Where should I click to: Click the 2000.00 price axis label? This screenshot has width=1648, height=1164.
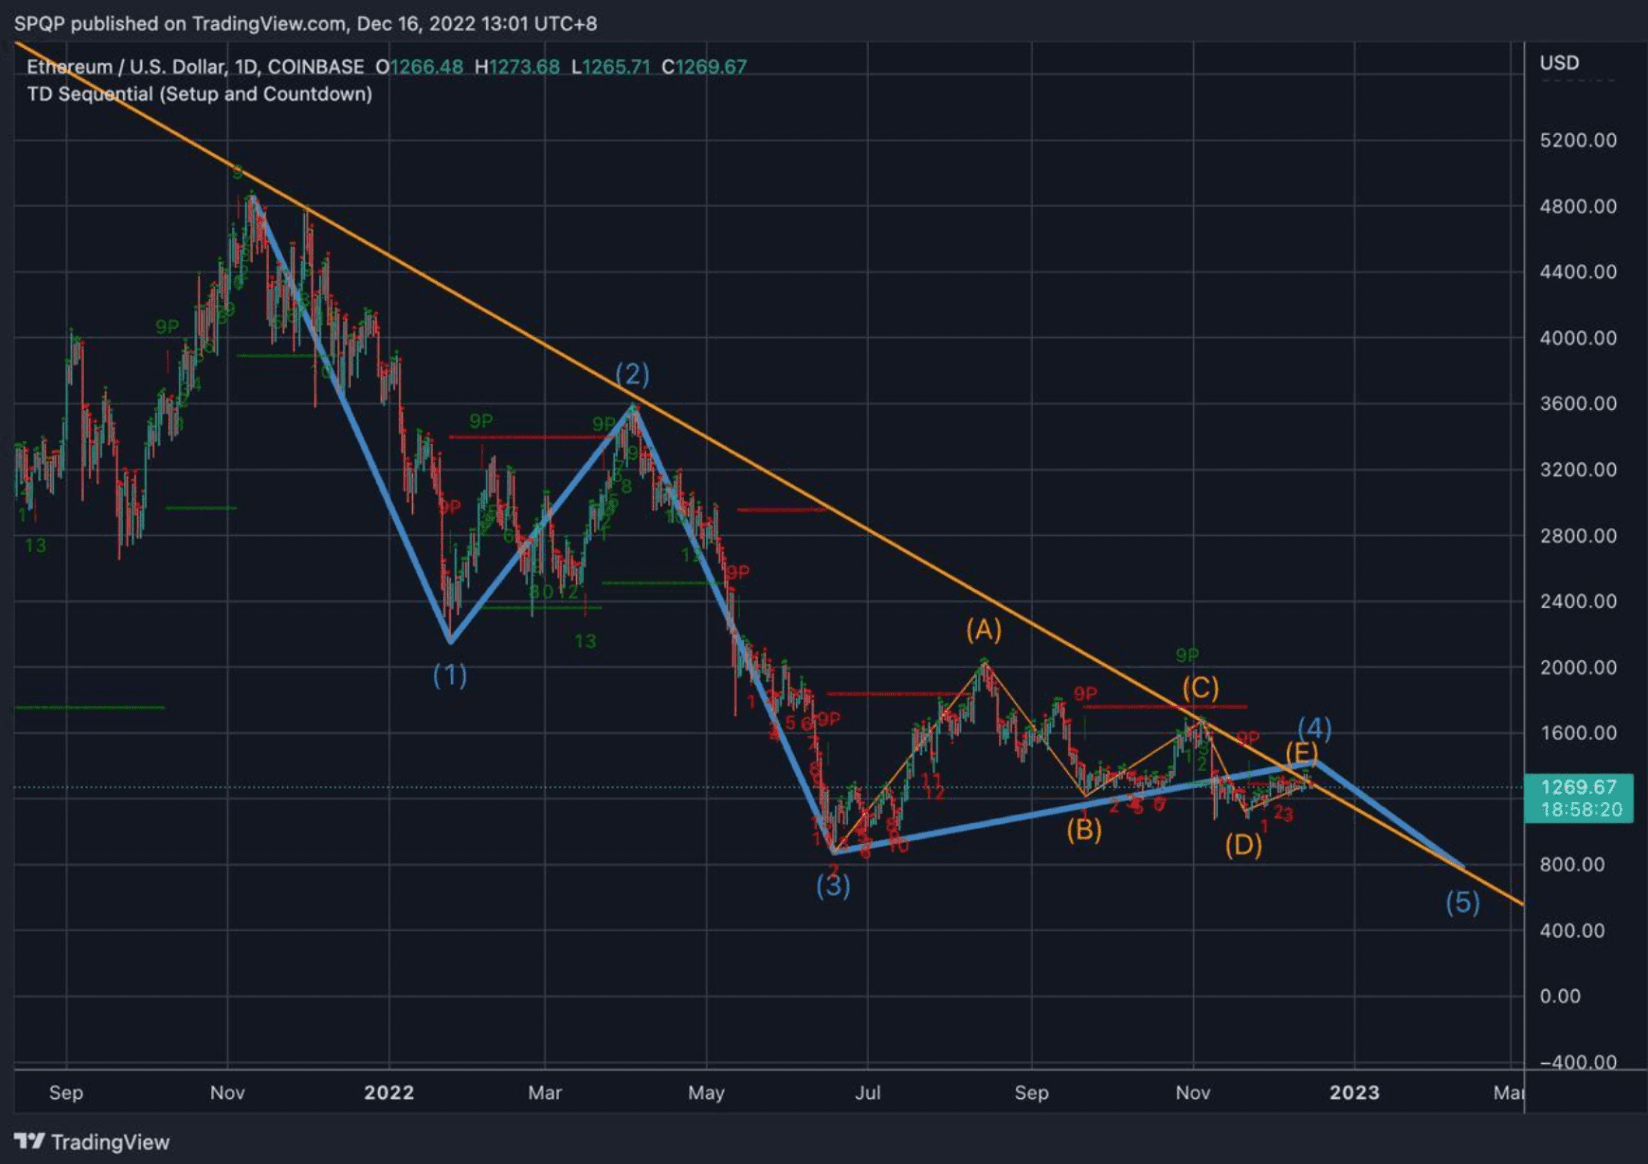(1578, 667)
